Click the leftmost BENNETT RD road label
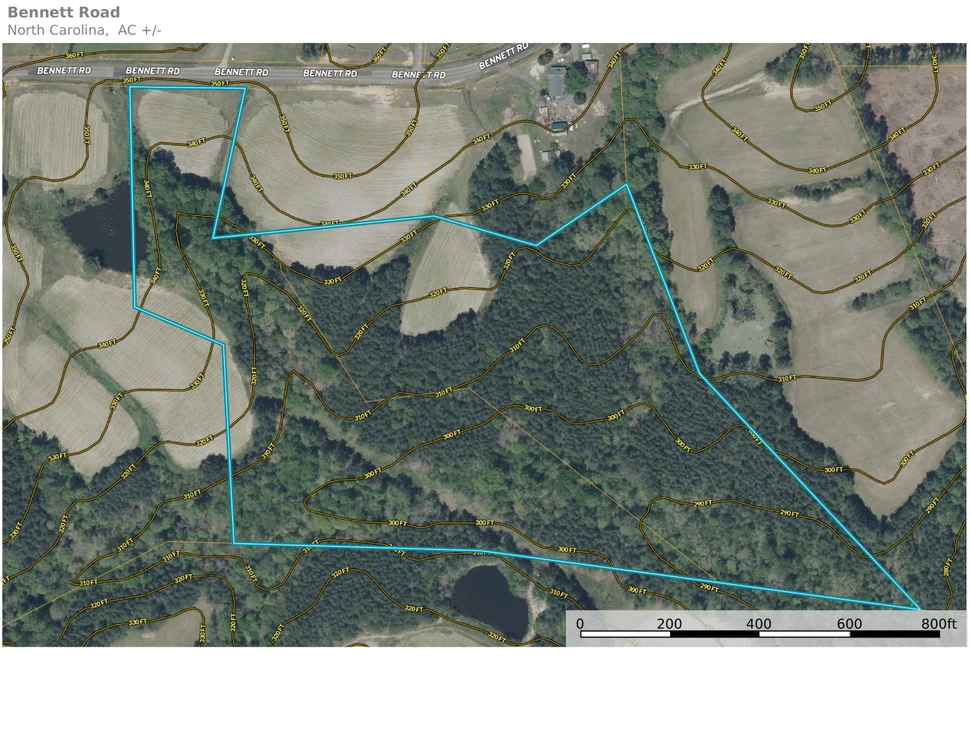Image resolution: width=970 pixels, height=750 pixels. click(x=63, y=72)
